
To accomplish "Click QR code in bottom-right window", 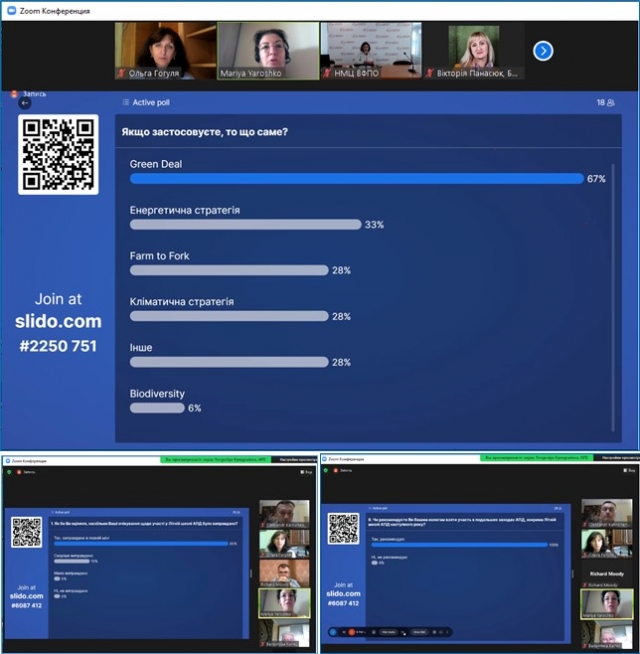I will pos(343,529).
